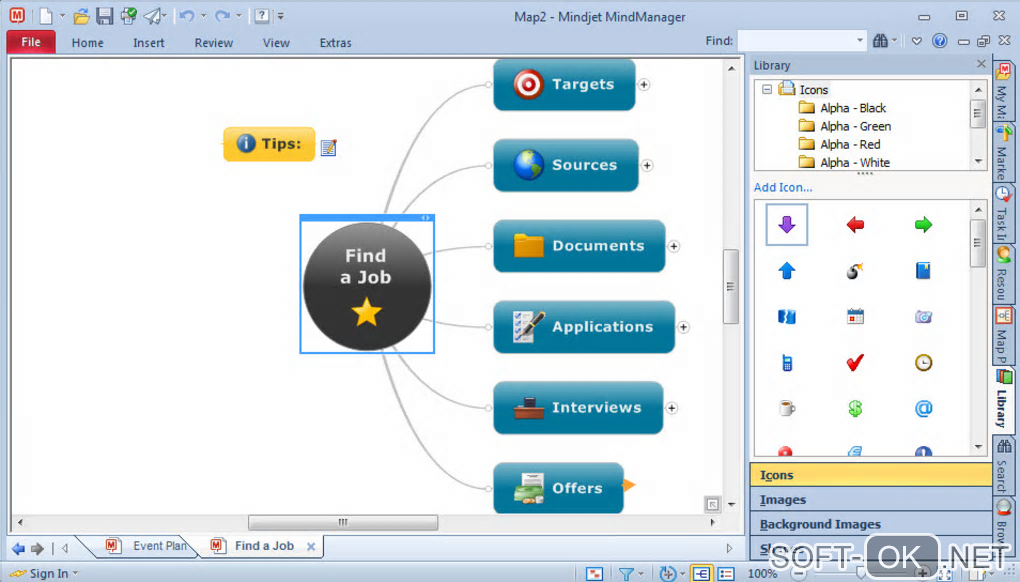Open the Find field dropdown arrow
The image size is (1020, 582).
[x=860, y=41]
